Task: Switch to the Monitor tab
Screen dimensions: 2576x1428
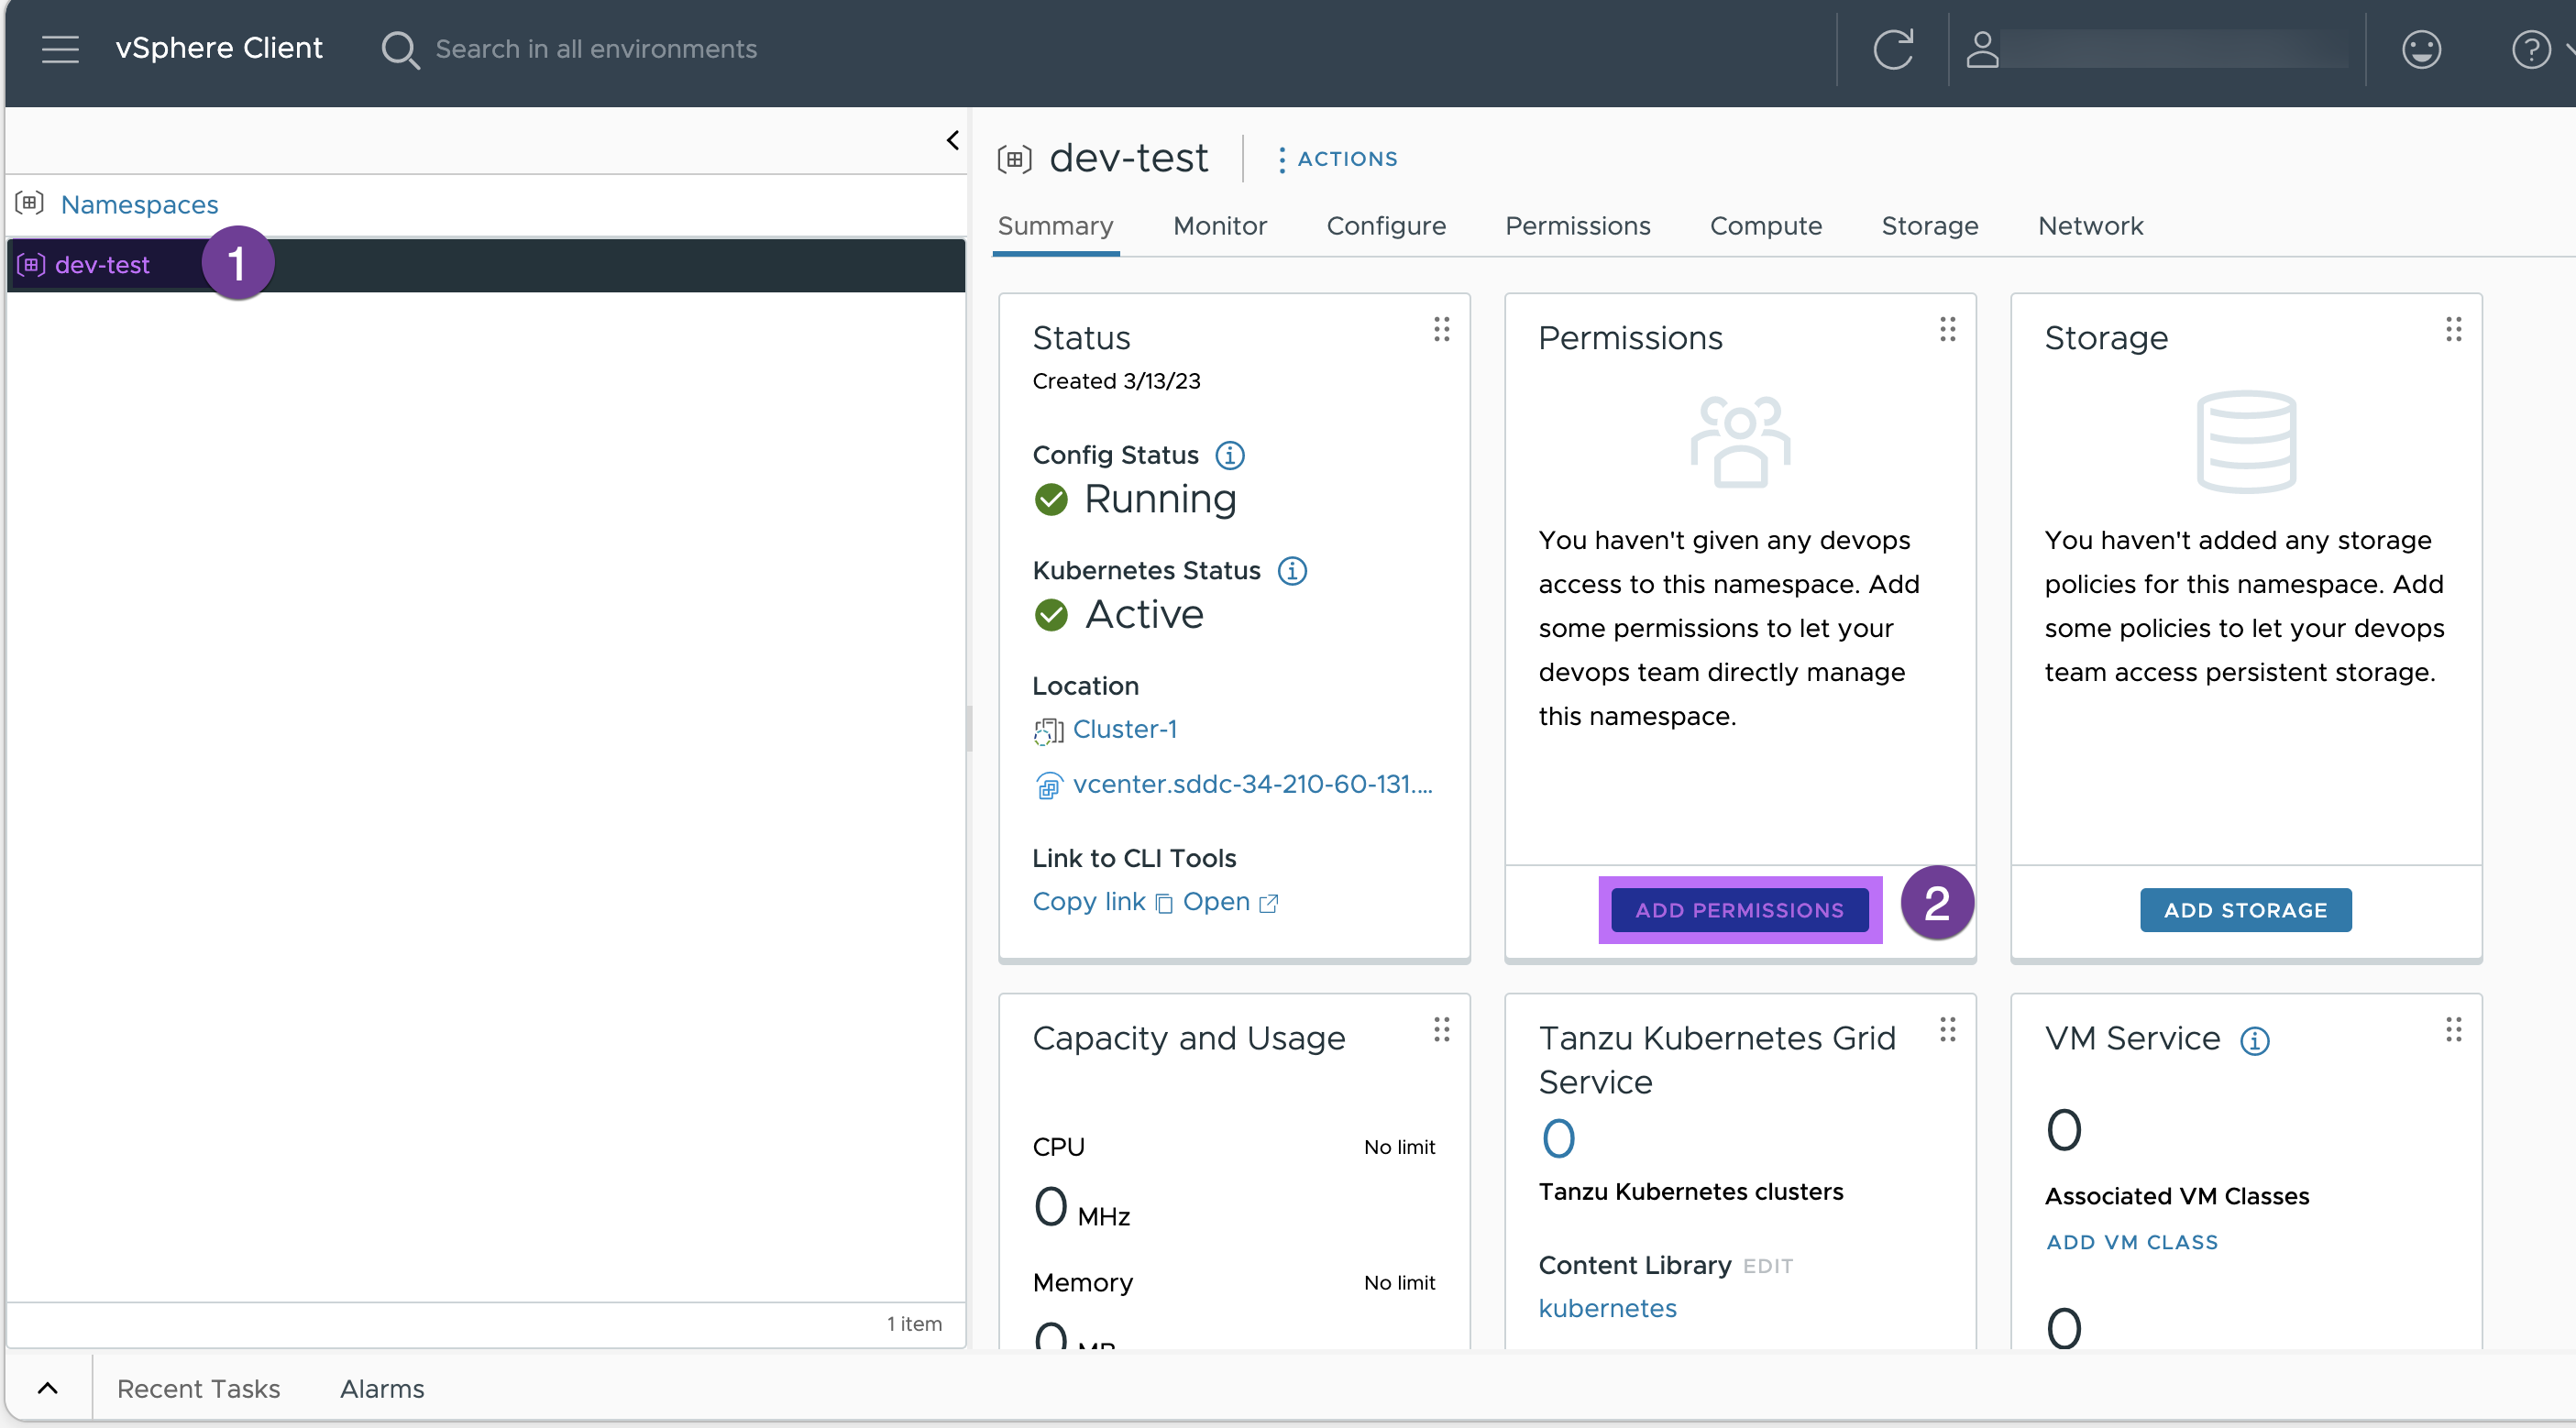Action: (x=1220, y=224)
